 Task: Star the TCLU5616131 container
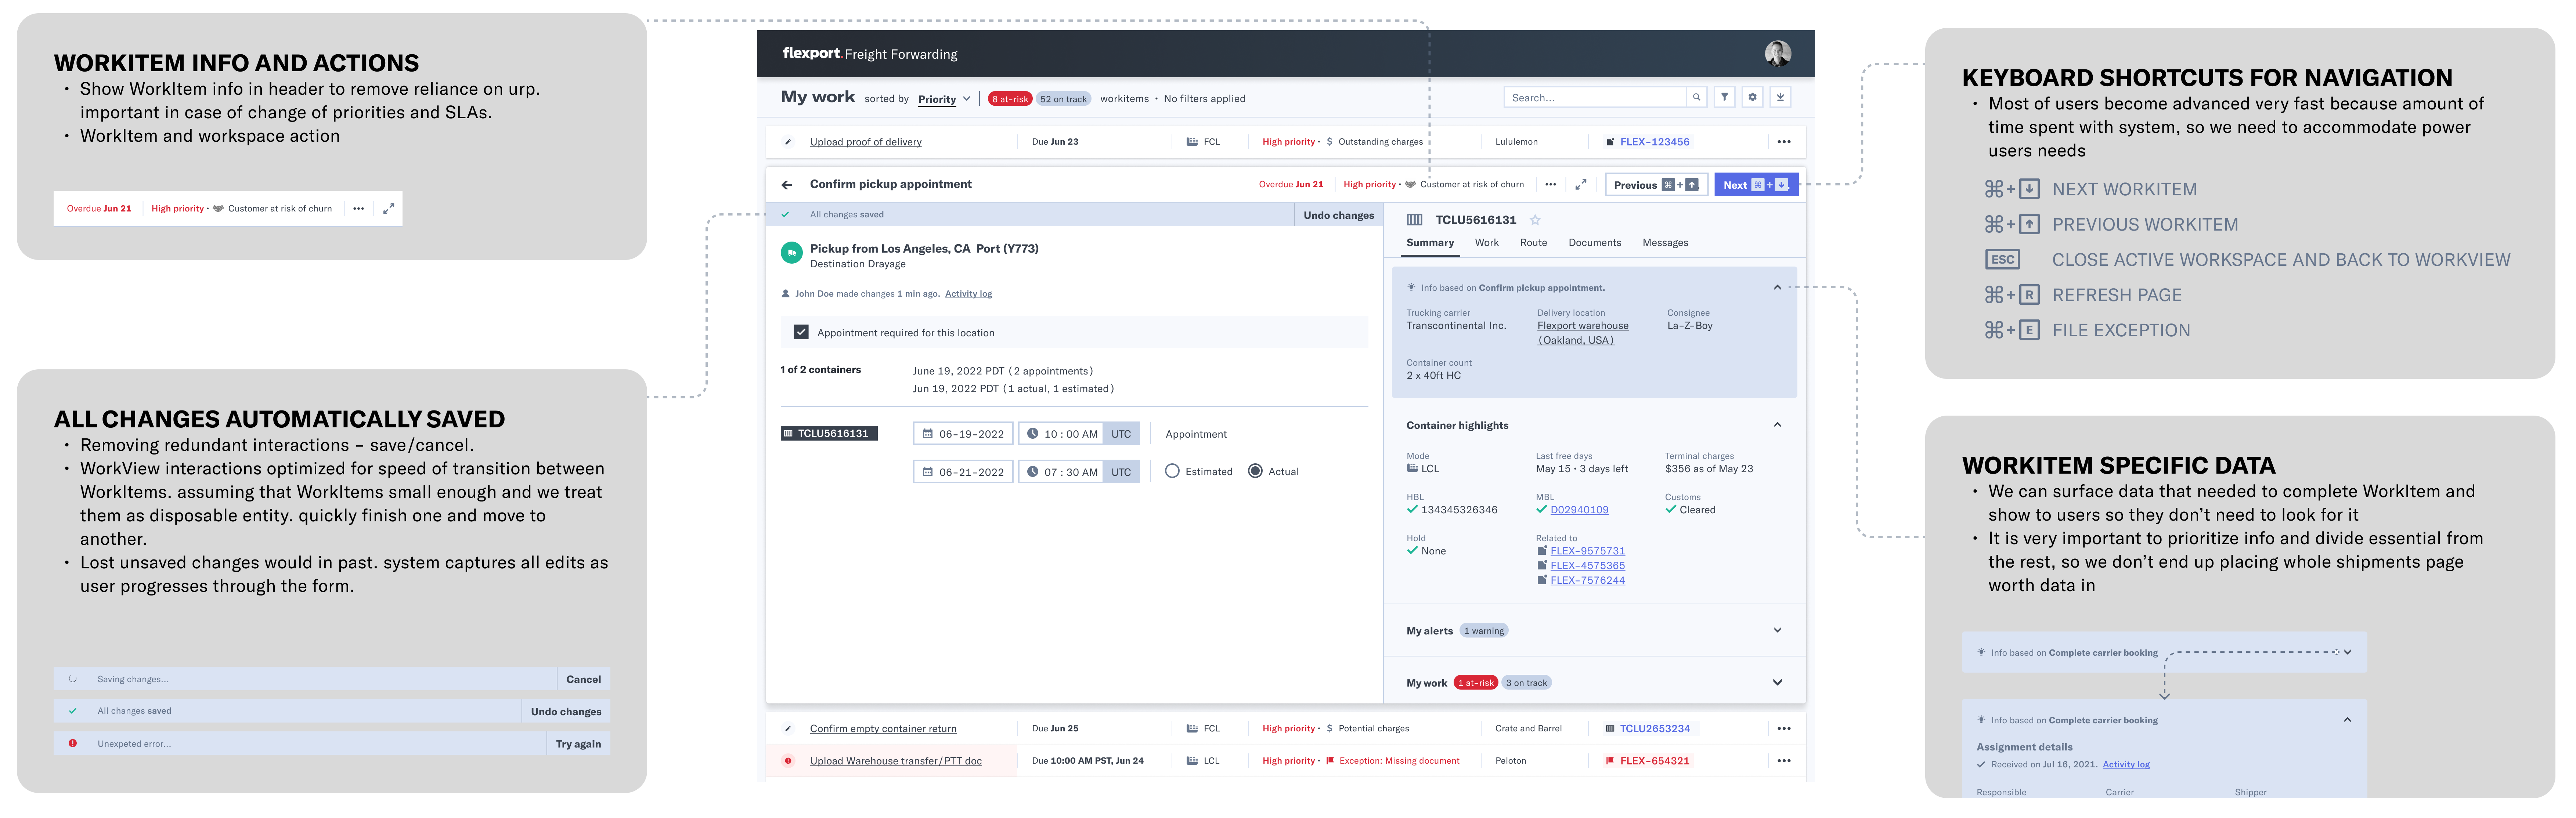(x=1535, y=220)
